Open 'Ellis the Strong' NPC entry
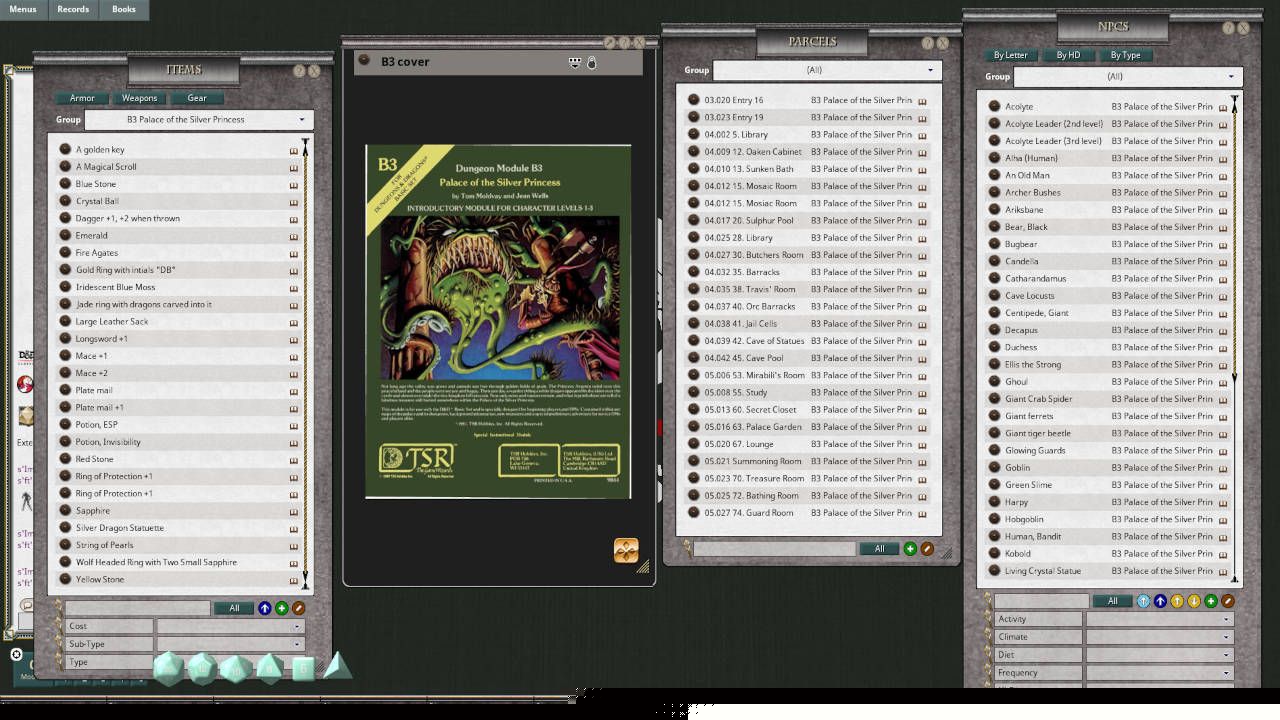The height and width of the screenshot is (720, 1280). click(1033, 364)
